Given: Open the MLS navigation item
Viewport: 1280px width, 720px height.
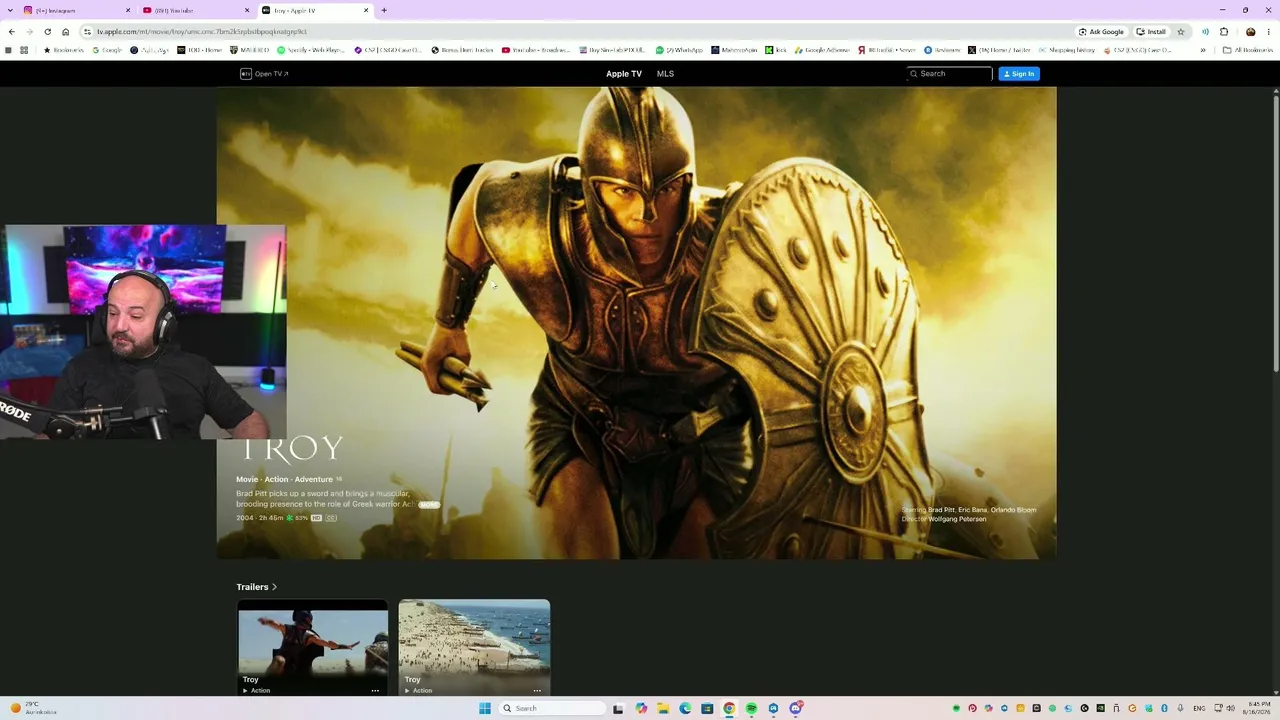Looking at the screenshot, I should click(x=665, y=74).
